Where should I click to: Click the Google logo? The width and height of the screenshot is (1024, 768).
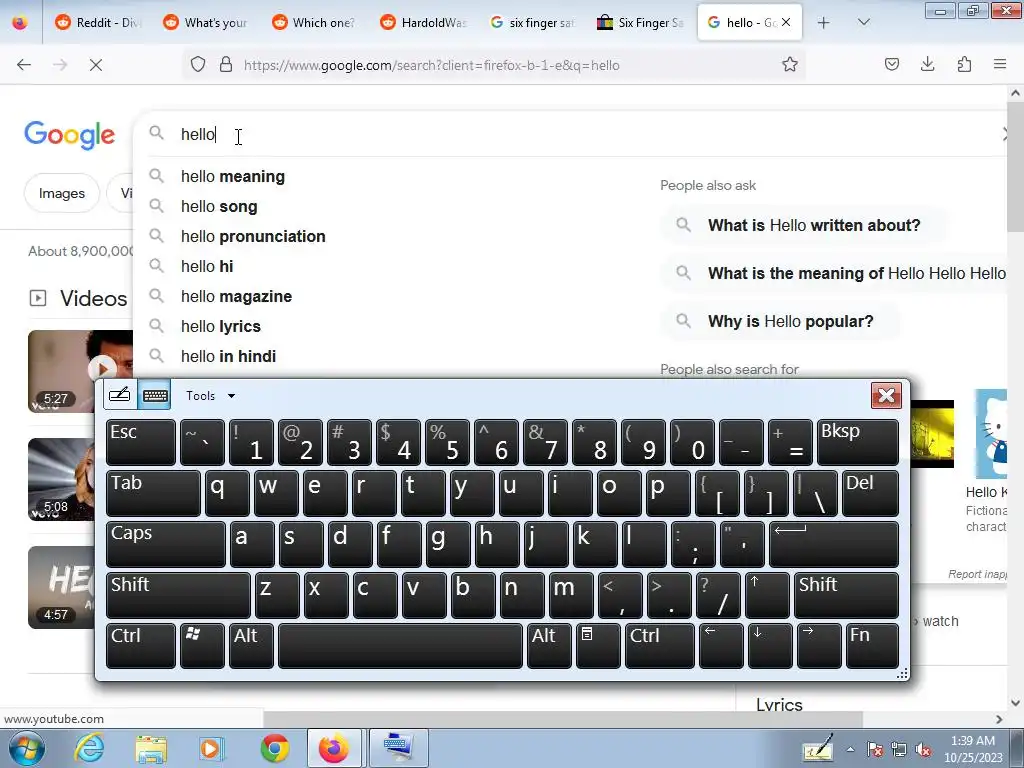coord(69,135)
